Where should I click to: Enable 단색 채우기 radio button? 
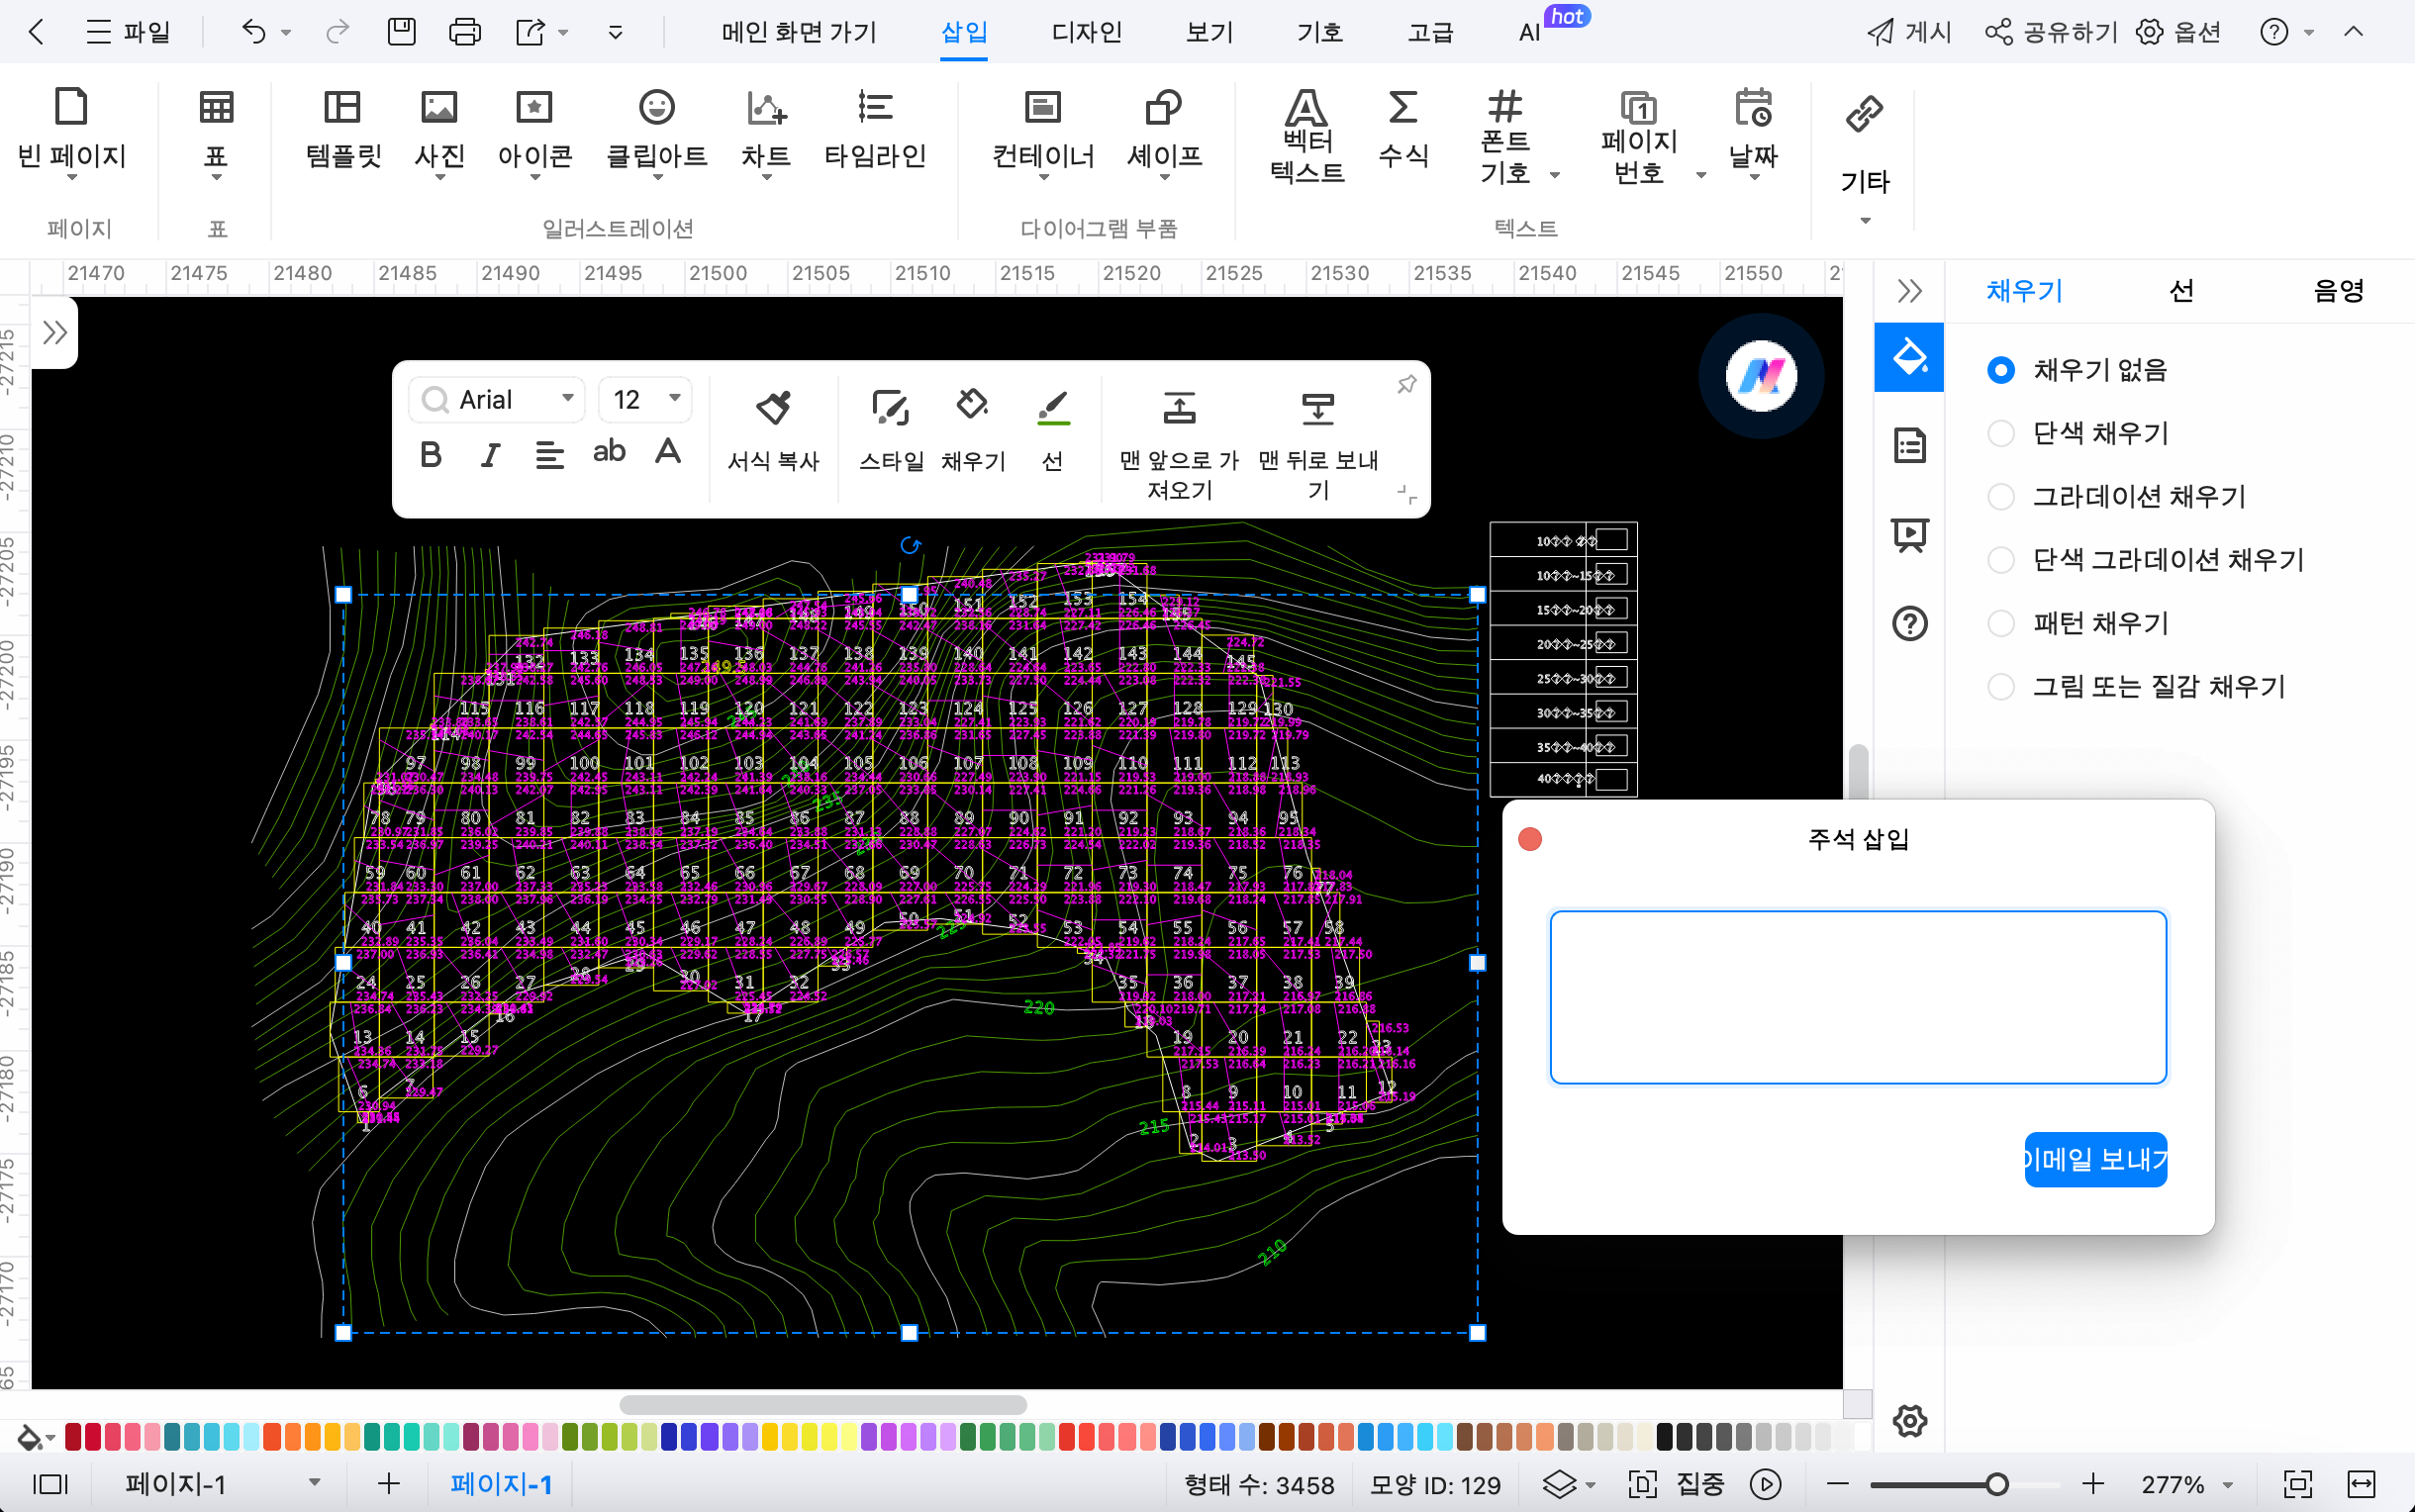[2000, 432]
